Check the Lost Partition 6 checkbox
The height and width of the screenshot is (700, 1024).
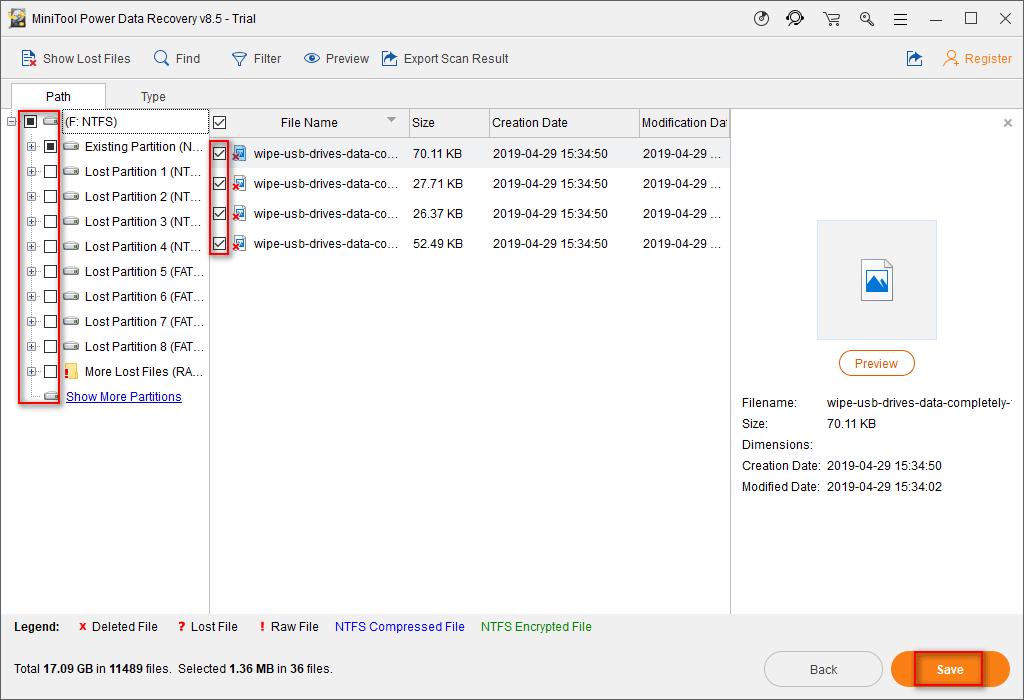pos(50,296)
